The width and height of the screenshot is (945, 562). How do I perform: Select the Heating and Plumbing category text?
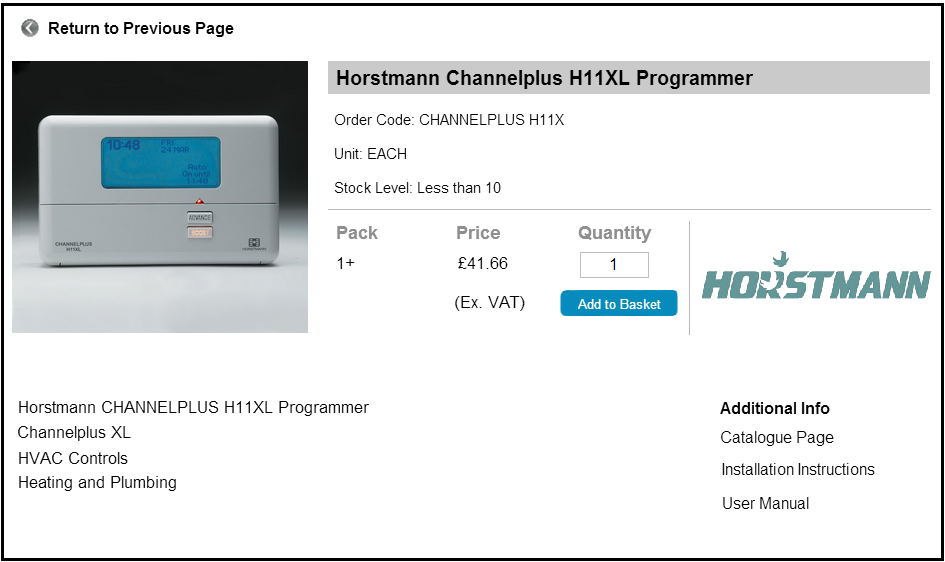(97, 482)
